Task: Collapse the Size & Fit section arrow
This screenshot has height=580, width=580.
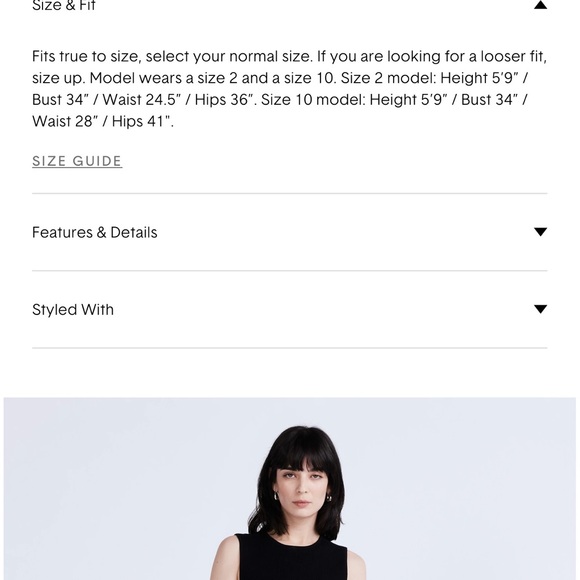Action: click(x=540, y=5)
